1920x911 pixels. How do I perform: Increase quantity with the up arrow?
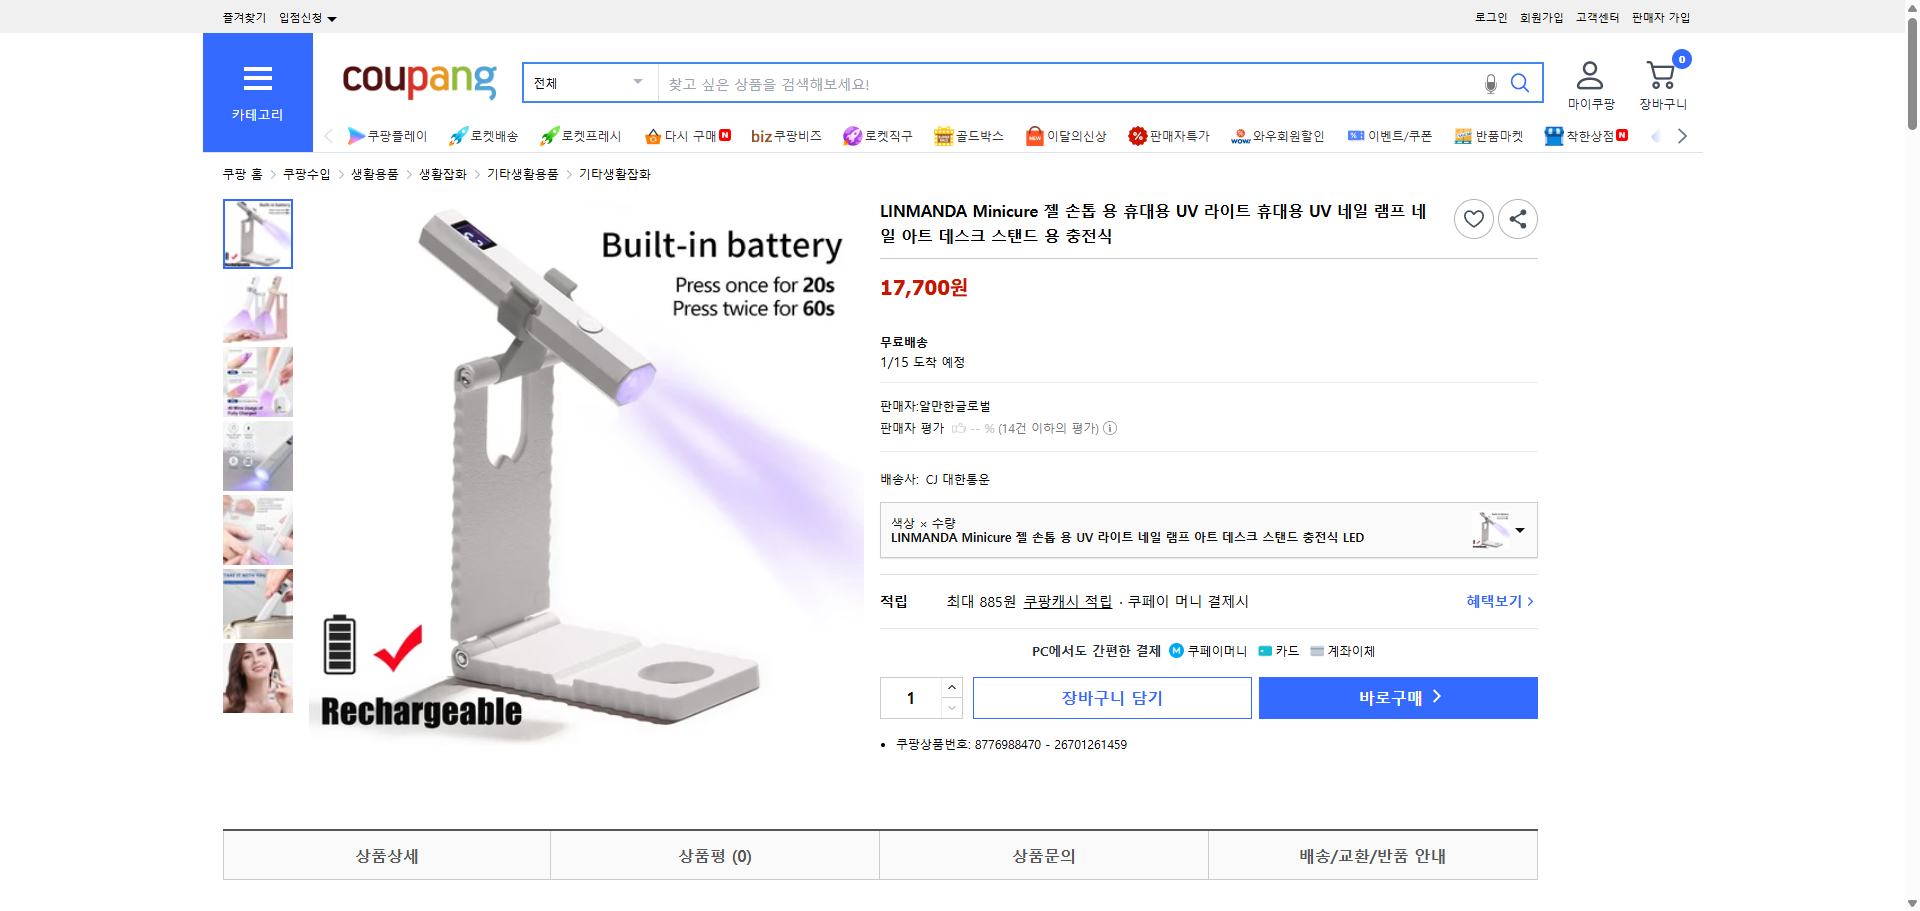coord(951,686)
